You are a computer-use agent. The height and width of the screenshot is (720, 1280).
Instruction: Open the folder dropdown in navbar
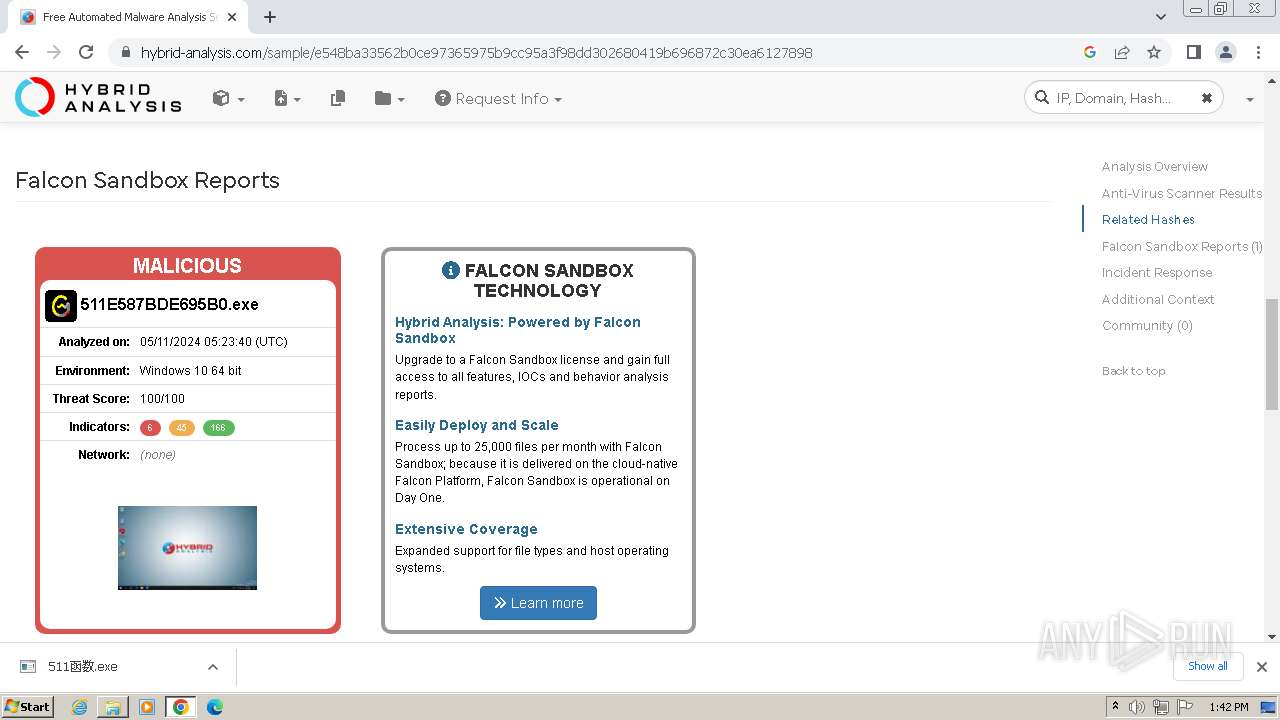389,98
